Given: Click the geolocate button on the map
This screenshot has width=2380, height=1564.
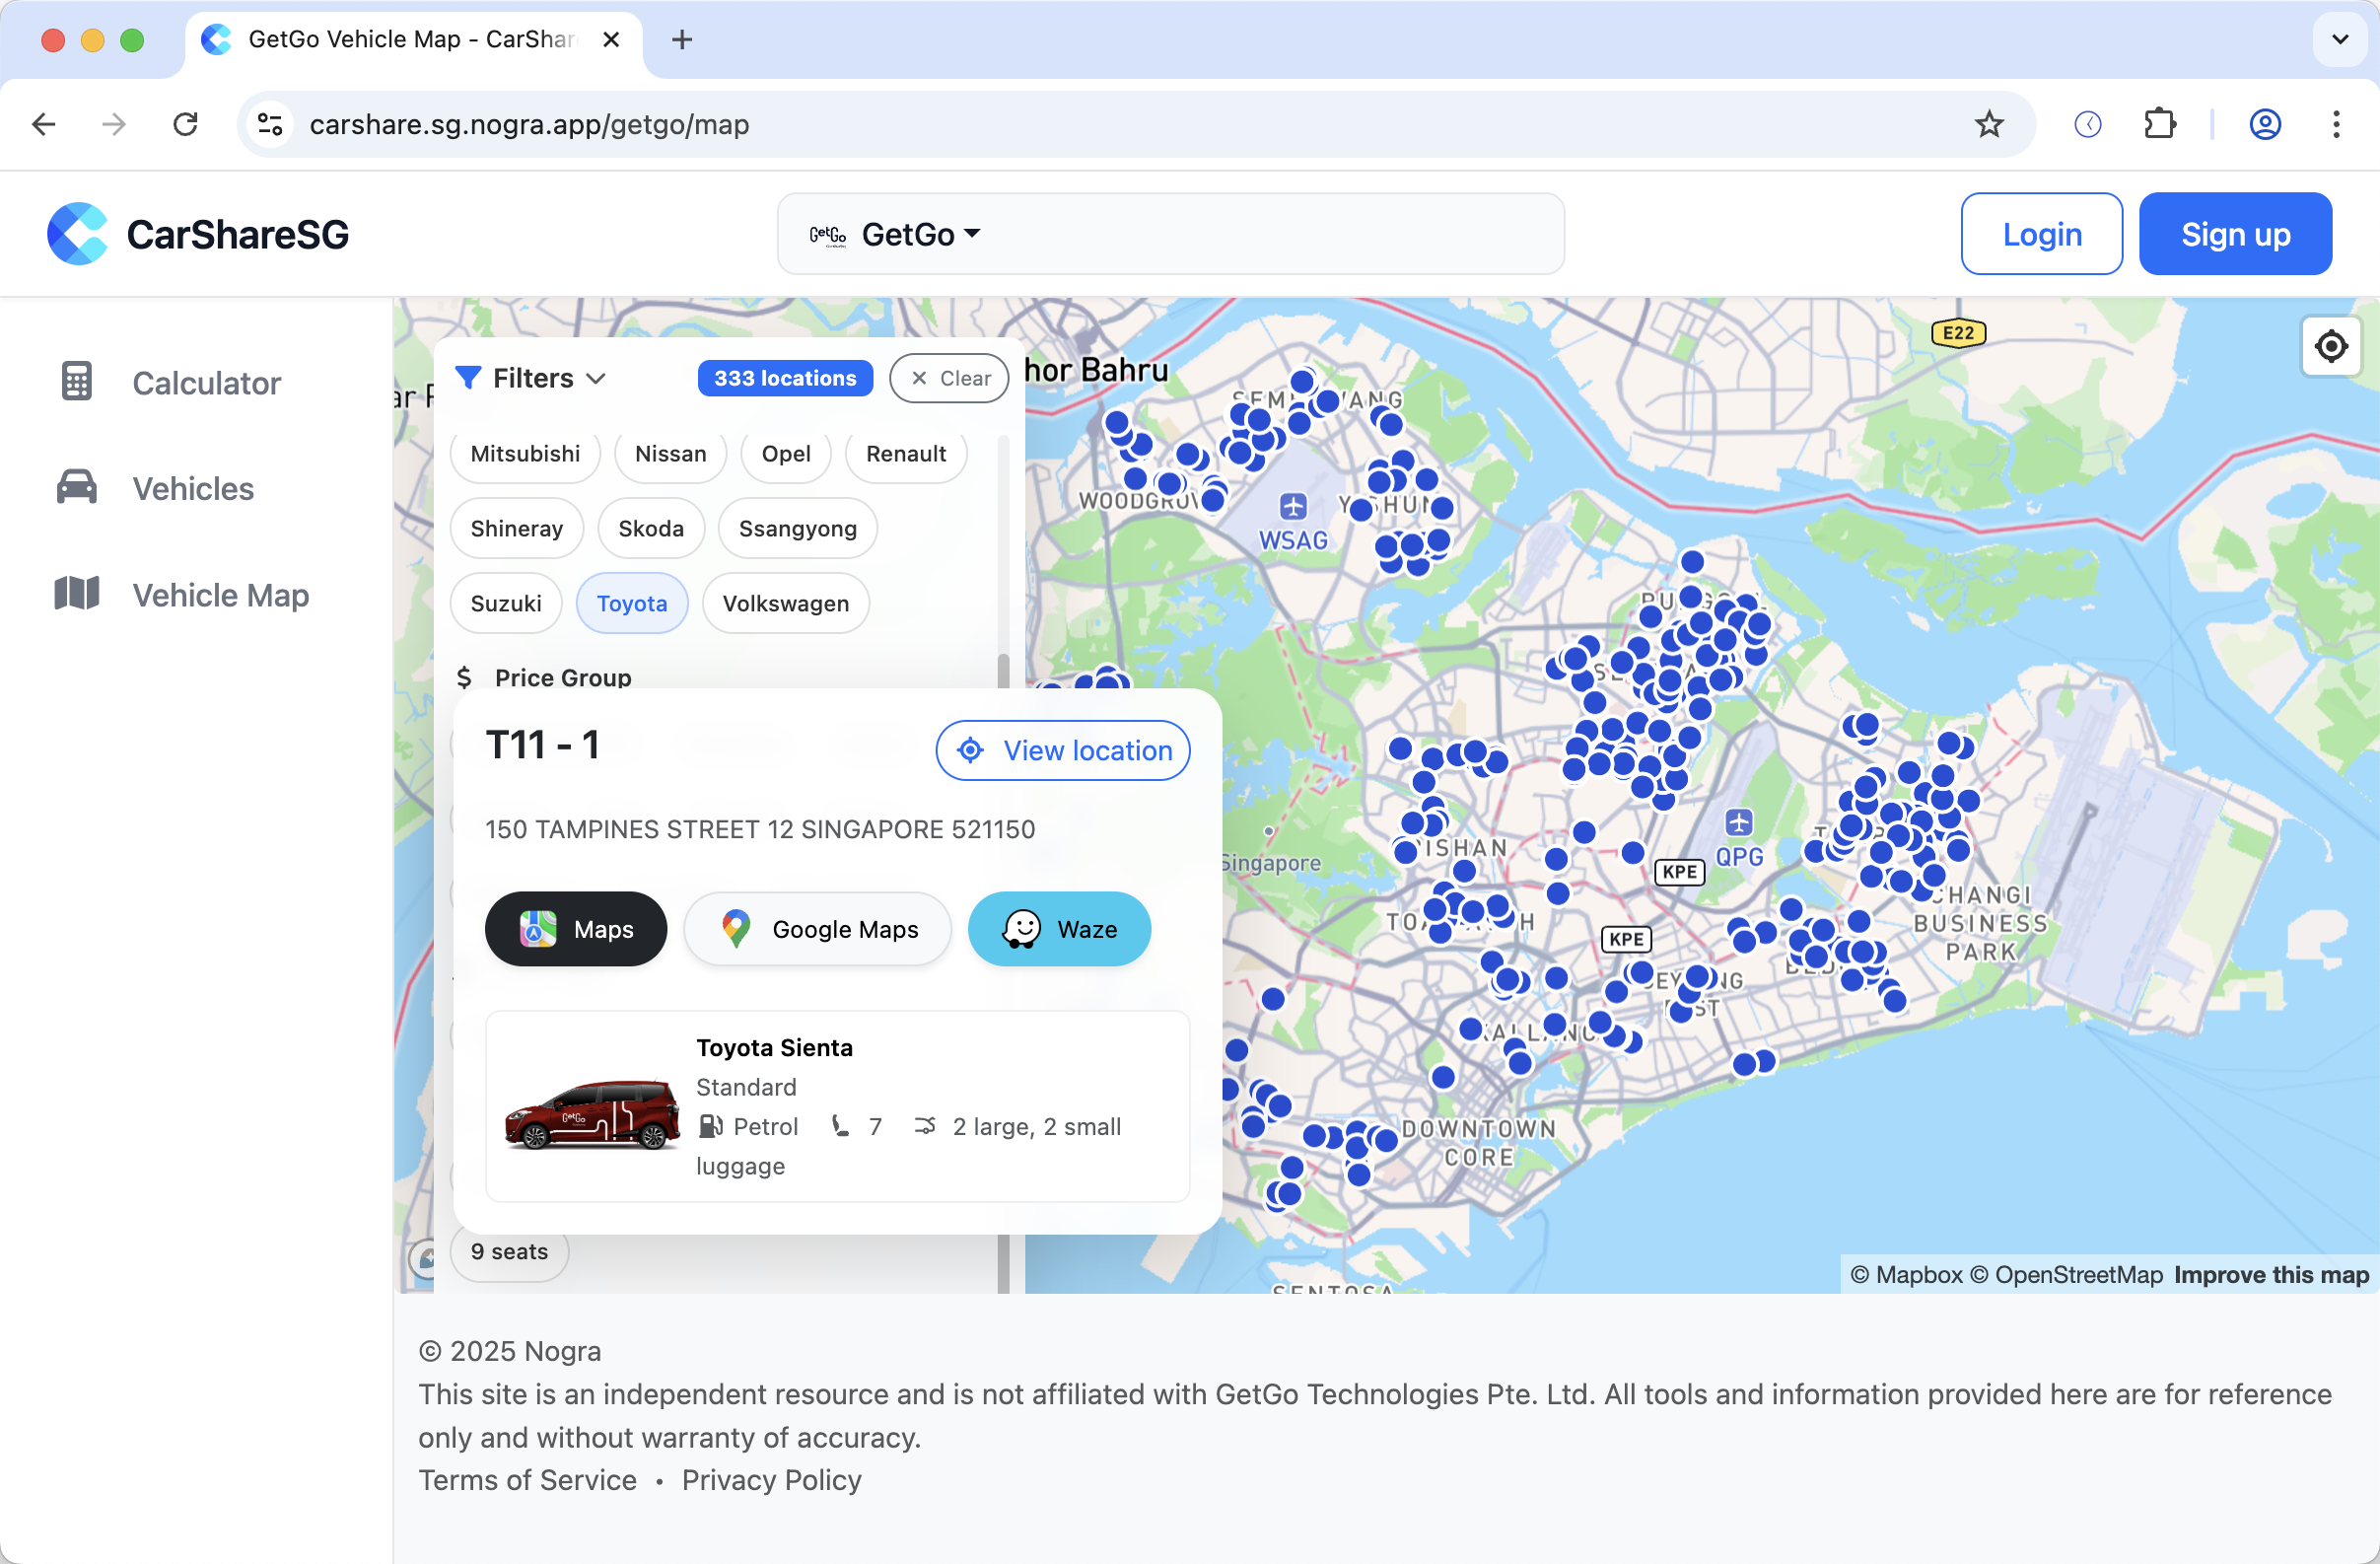Looking at the screenshot, I should click(2331, 346).
